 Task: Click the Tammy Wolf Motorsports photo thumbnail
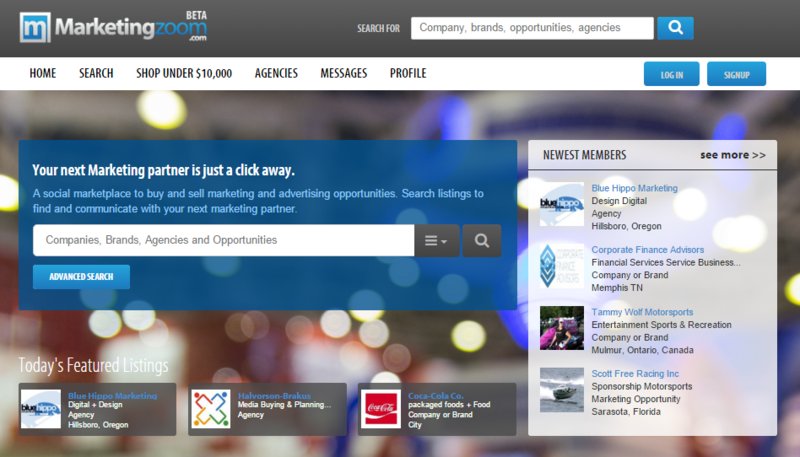[562, 328]
